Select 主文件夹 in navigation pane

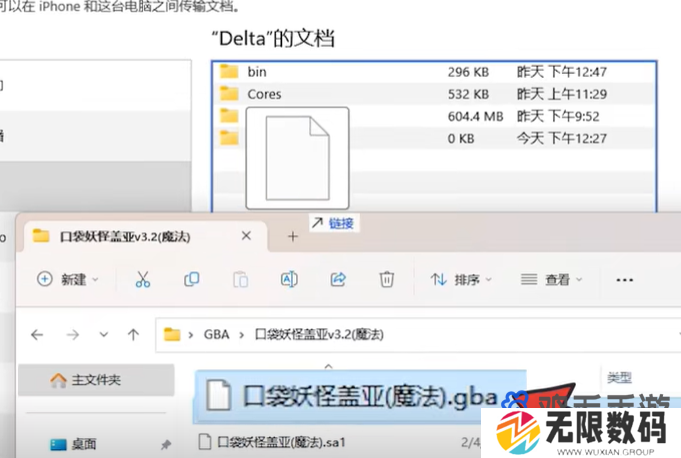click(x=96, y=380)
